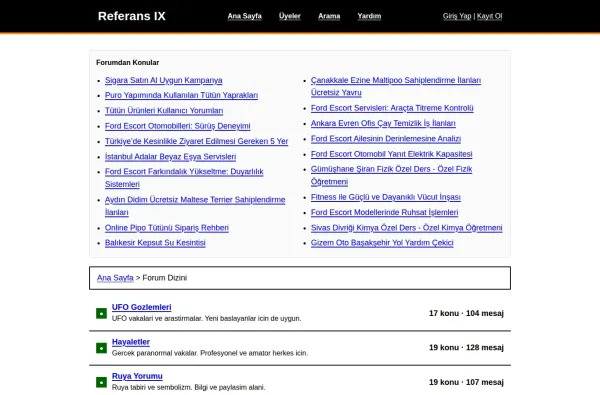Open Gizem Oto Başakşehir Yol Yardım Çekici

pos(382,243)
